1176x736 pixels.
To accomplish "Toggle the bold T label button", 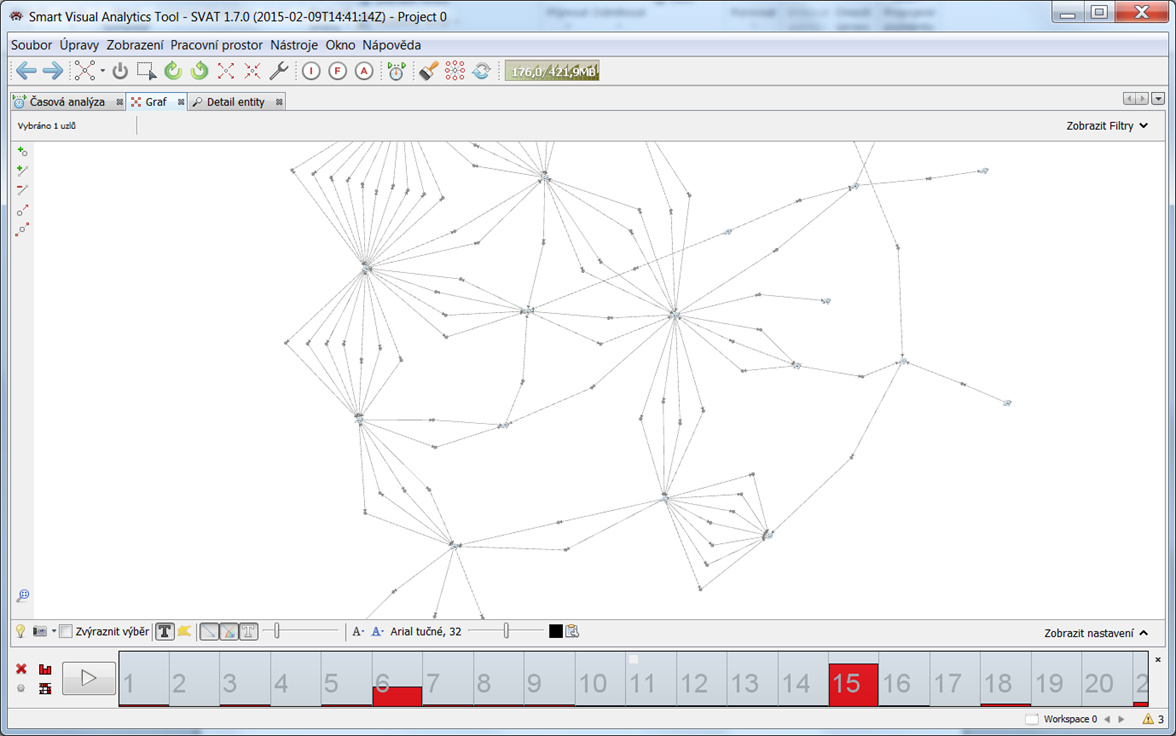I will pyautogui.click(x=165, y=631).
